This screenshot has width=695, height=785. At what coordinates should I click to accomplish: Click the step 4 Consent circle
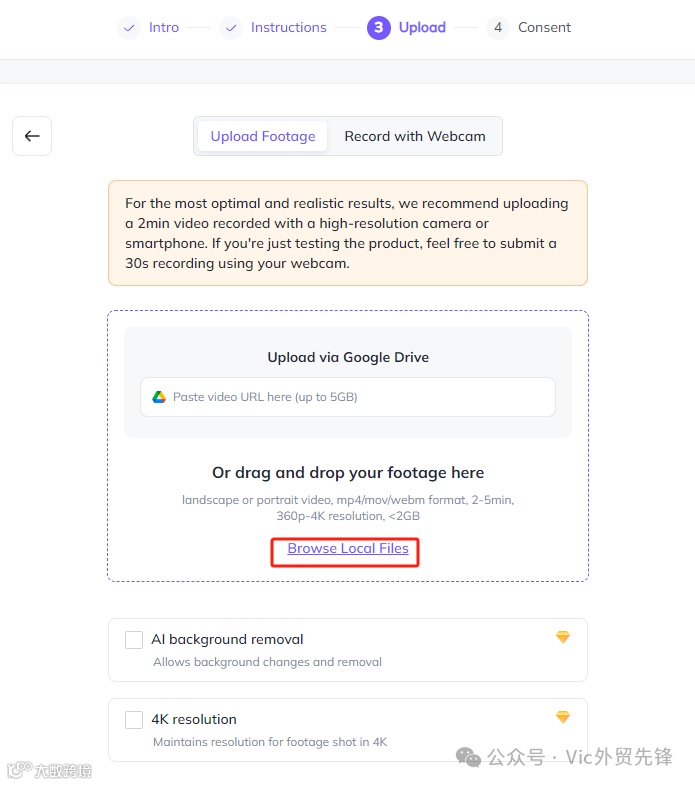[x=497, y=28]
